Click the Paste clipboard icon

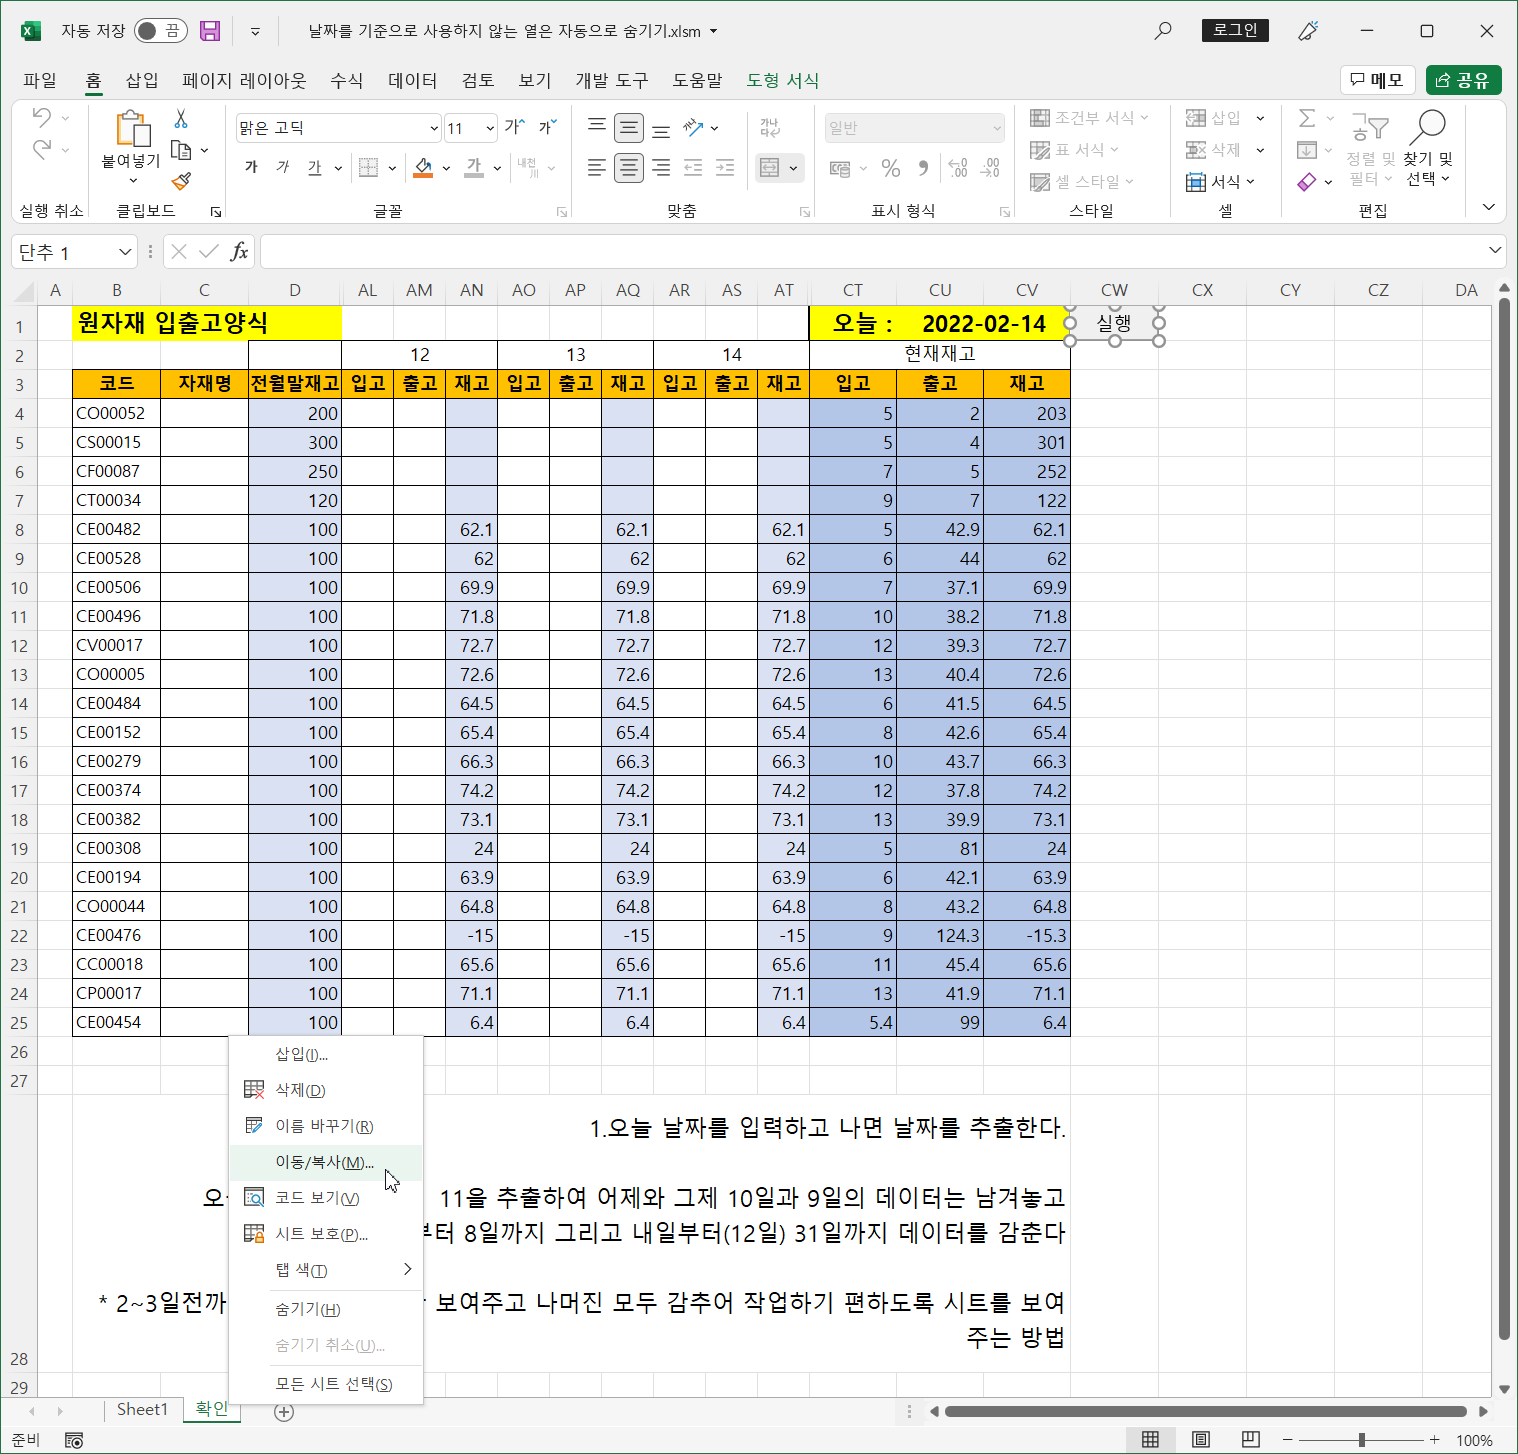point(132,130)
